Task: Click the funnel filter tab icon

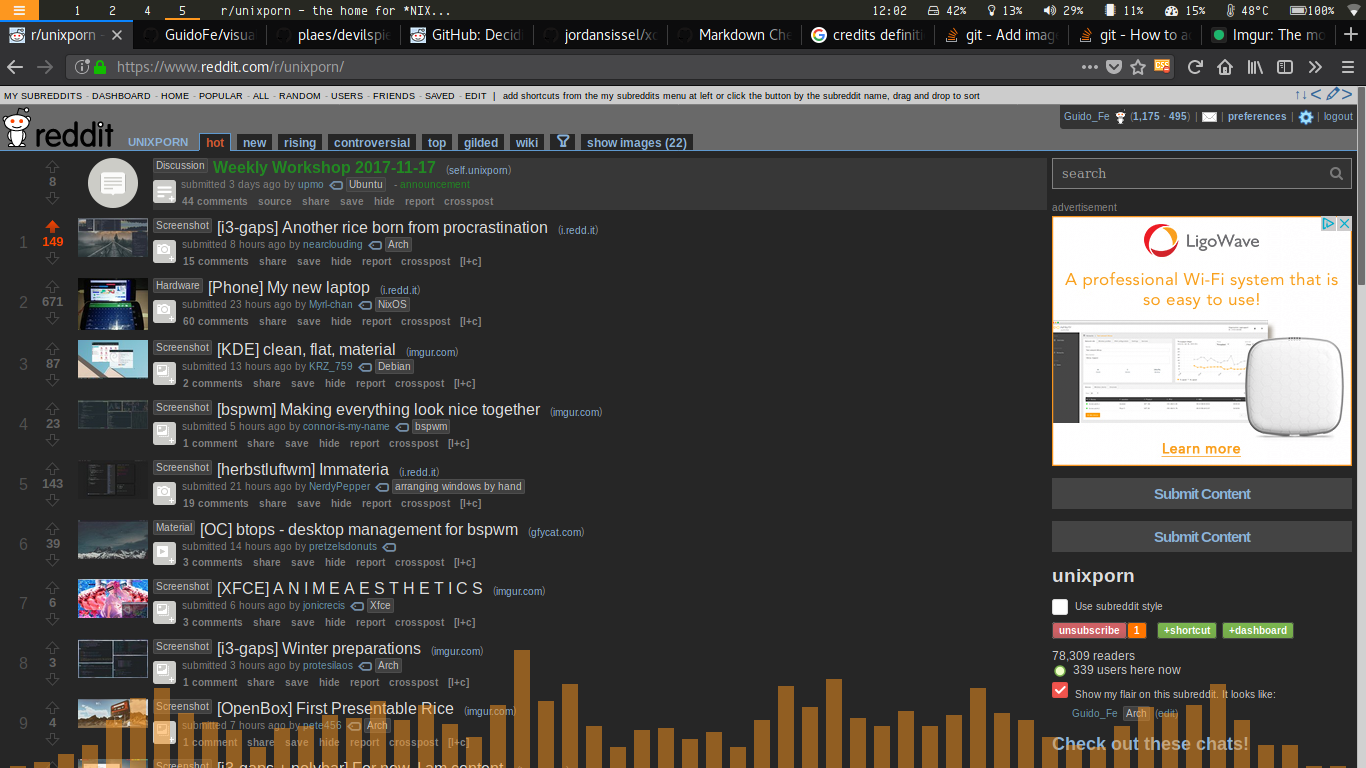Action: click(x=563, y=142)
